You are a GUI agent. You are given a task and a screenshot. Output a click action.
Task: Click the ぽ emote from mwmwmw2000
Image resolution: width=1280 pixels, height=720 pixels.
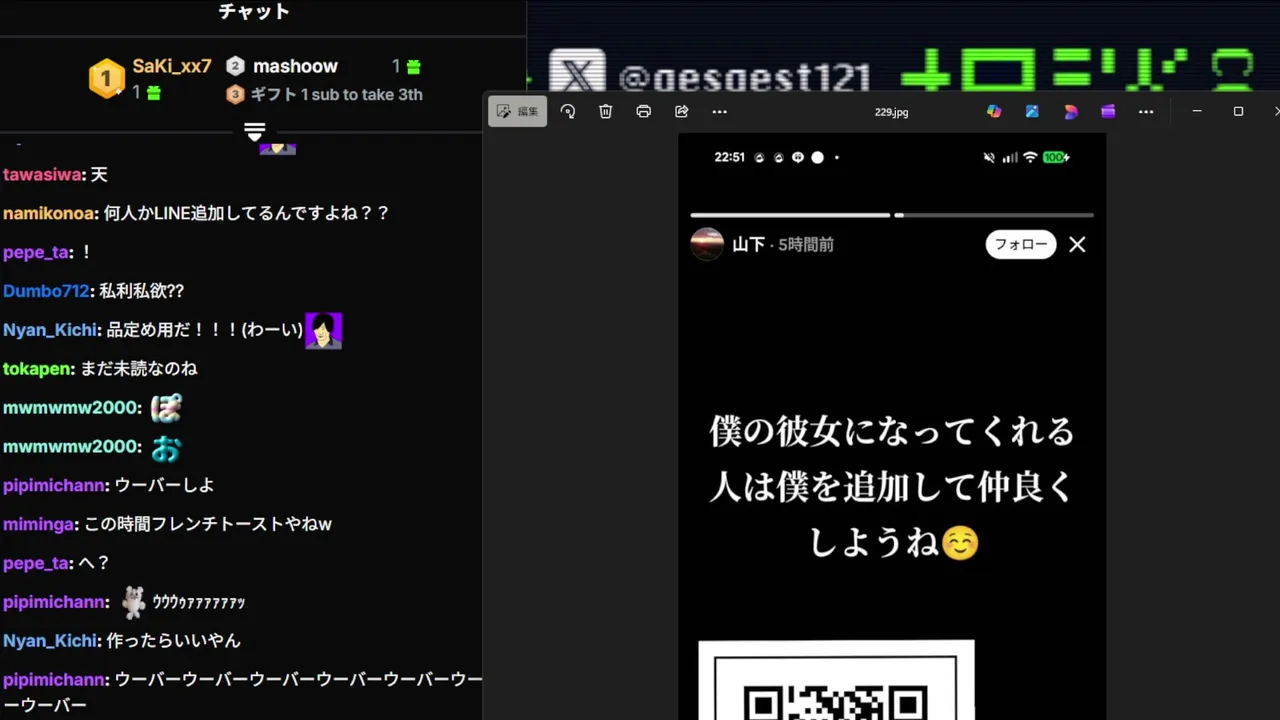[166, 408]
